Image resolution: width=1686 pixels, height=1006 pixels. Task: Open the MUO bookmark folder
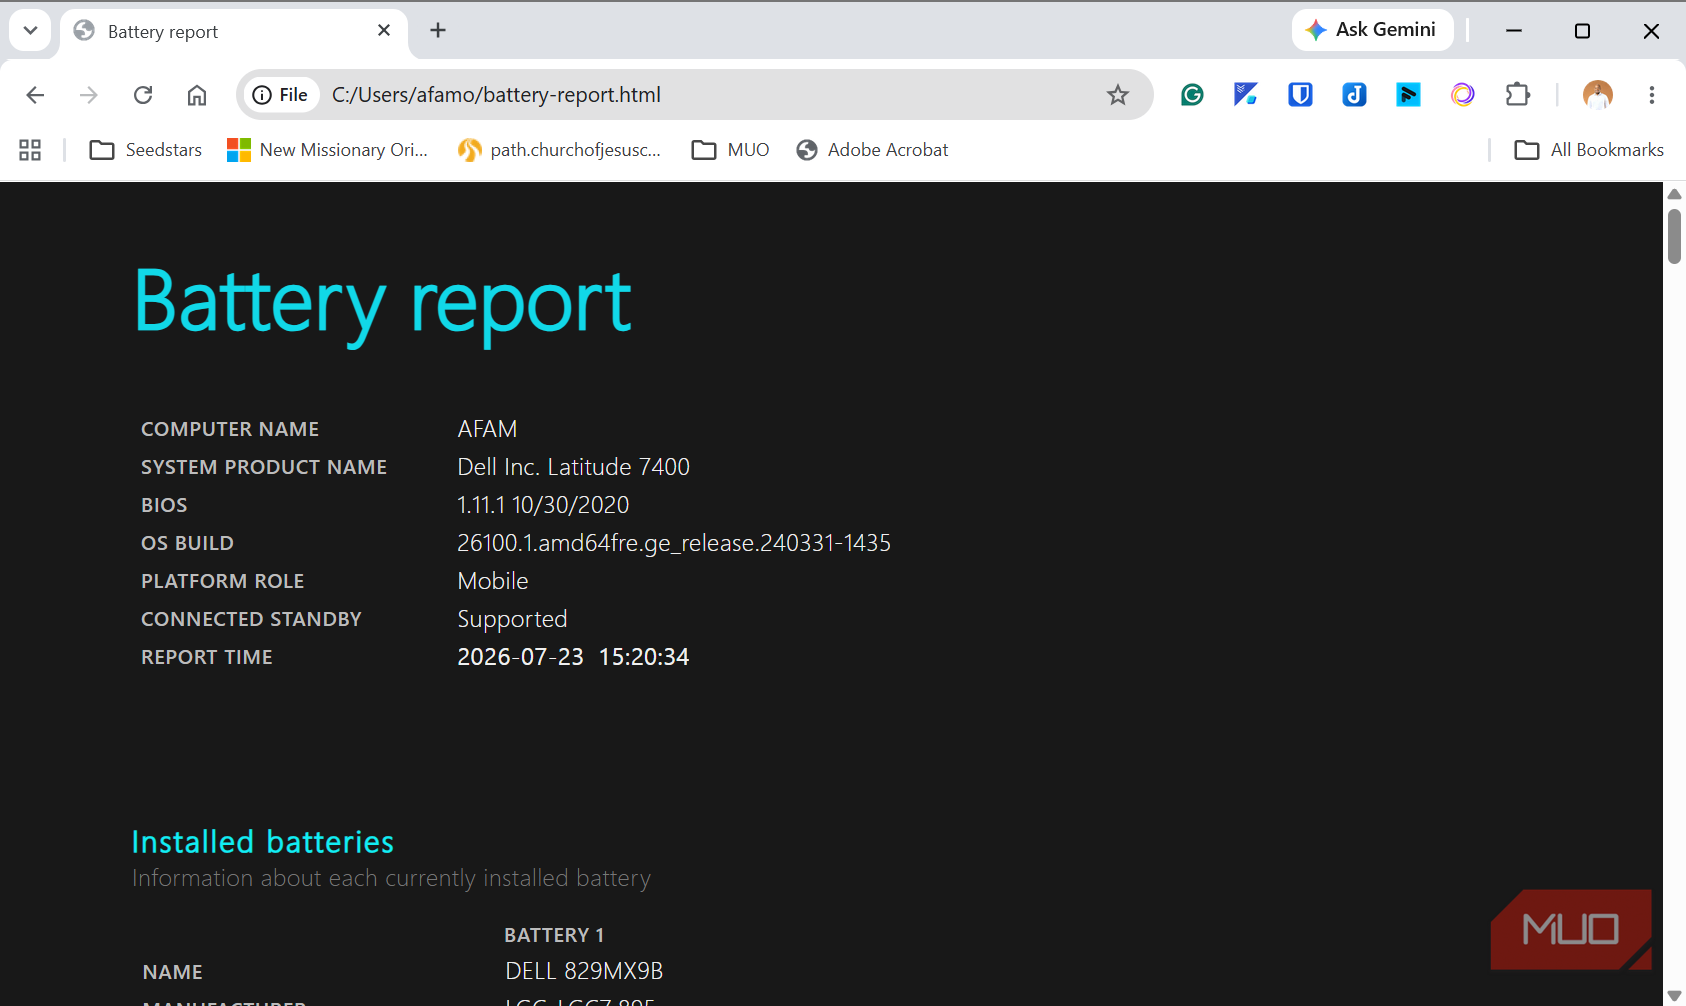(731, 150)
